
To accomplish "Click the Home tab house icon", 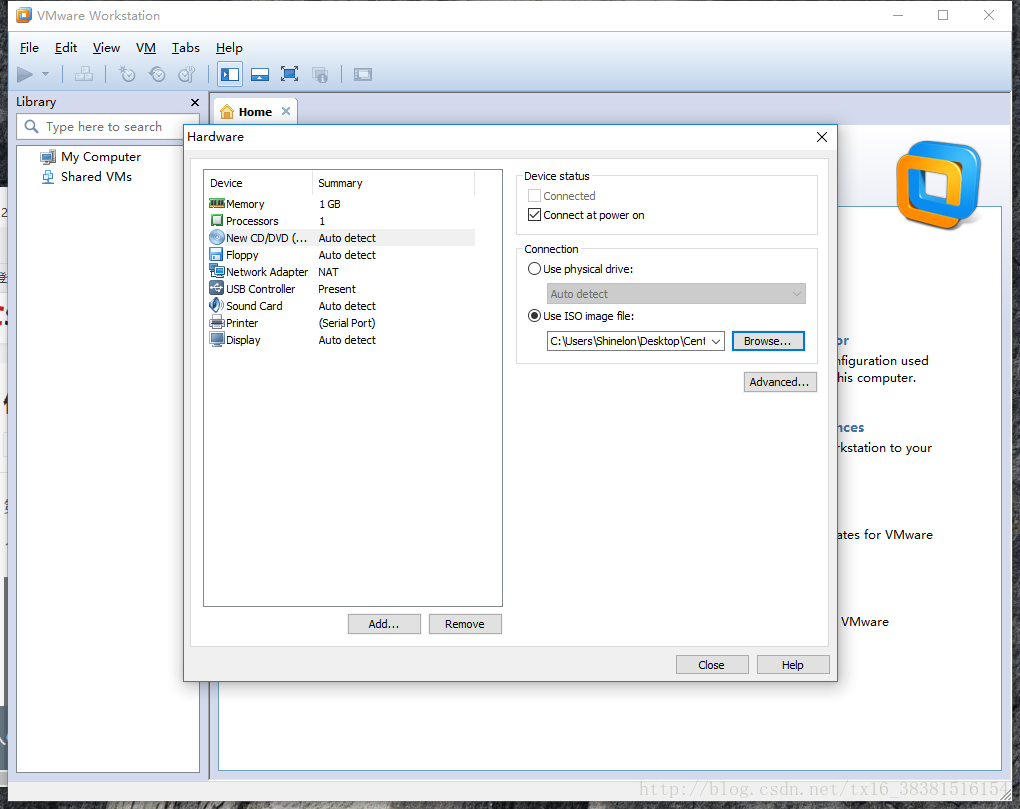I will 226,112.
